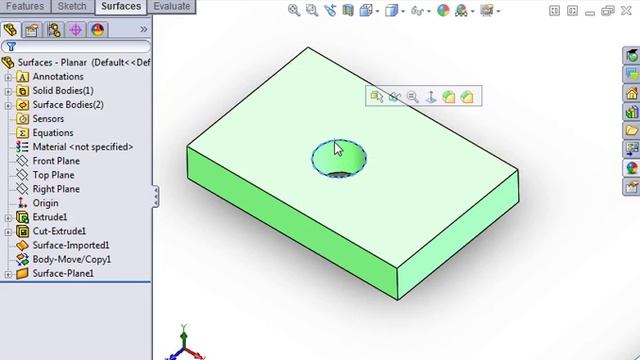This screenshot has height=360, width=640.
Task: Expand manager tabs with double chevron
Action: tap(143, 29)
